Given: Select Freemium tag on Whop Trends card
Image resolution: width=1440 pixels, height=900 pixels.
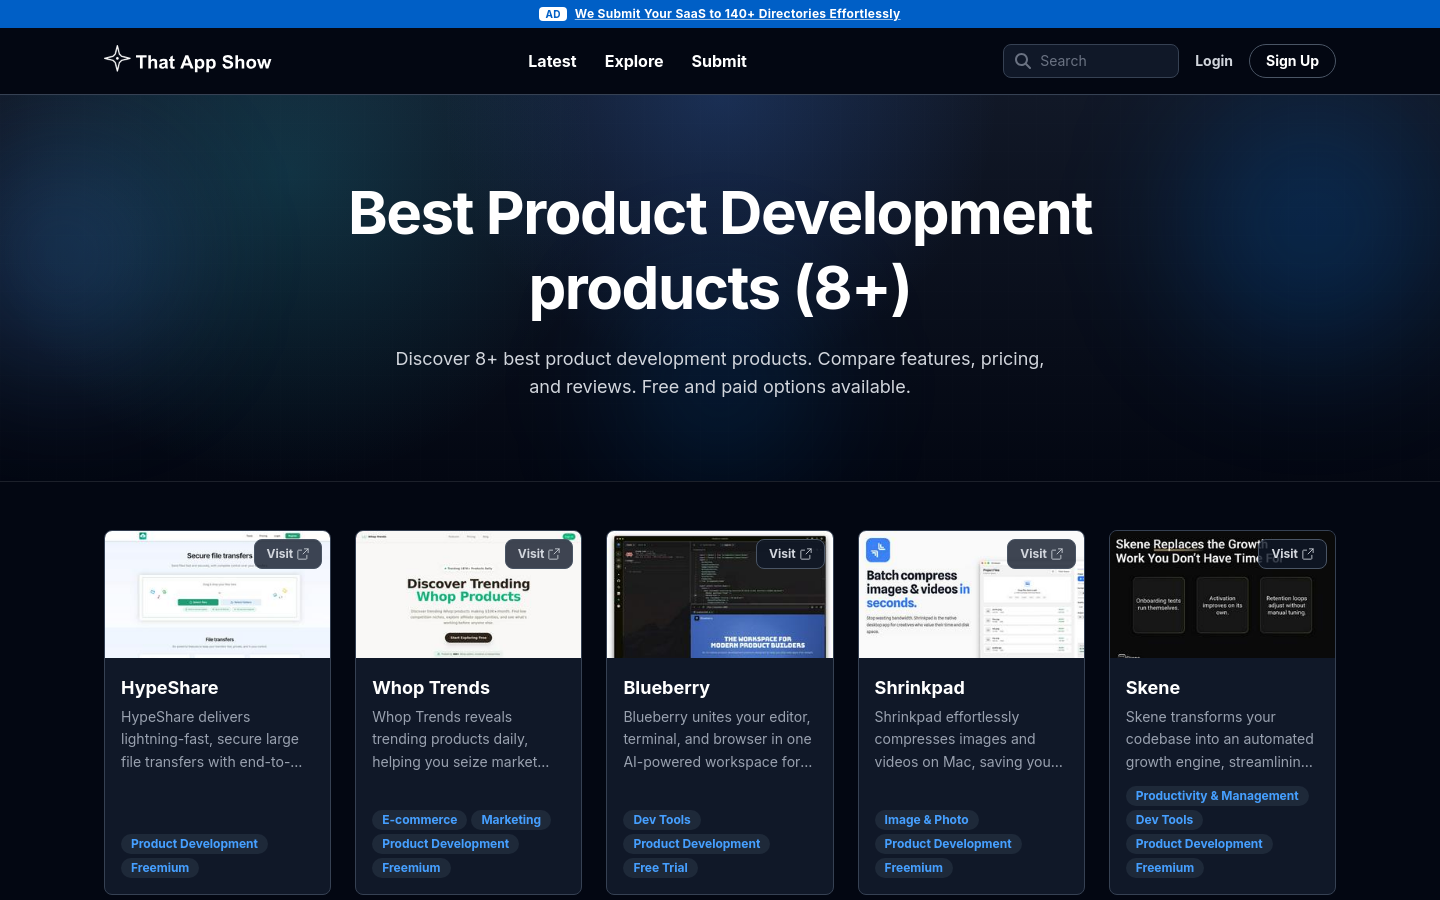Looking at the screenshot, I should pyautogui.click(x=411, y=868).
